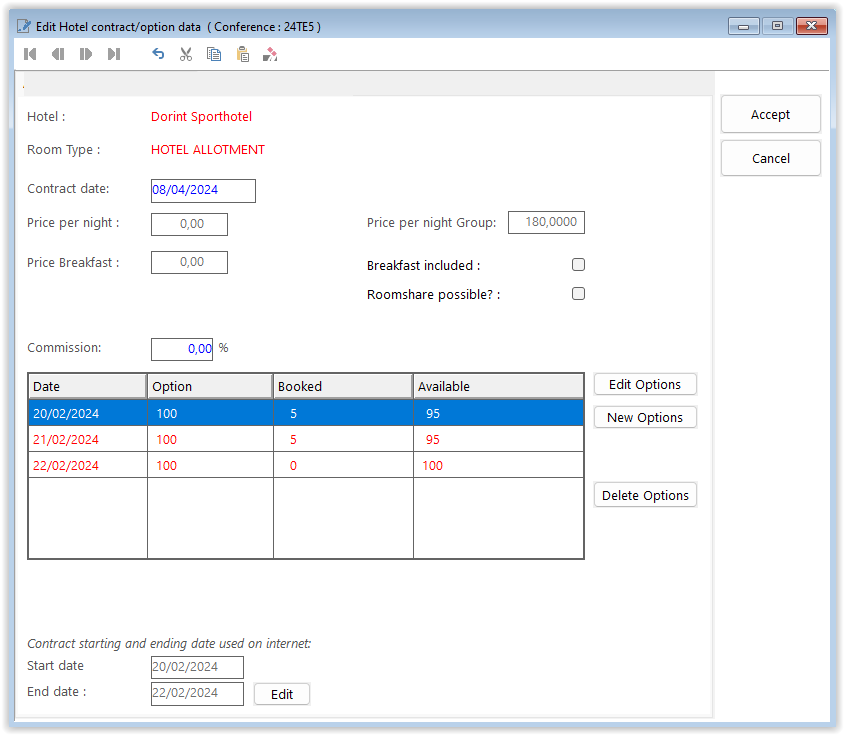Focus the Commission percentage field

182,349
